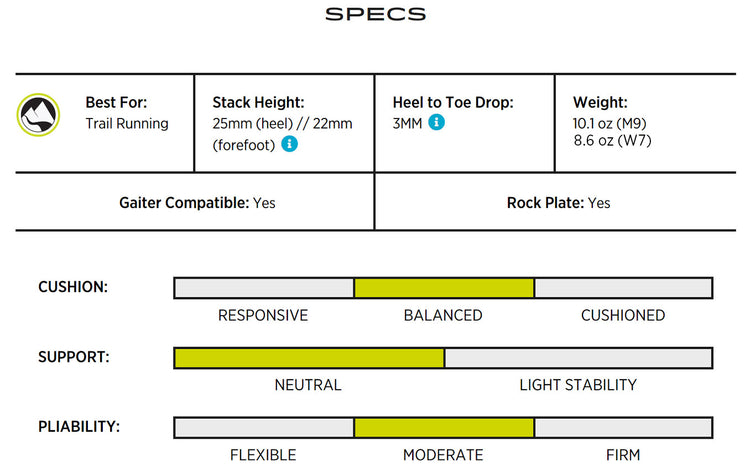Select the Firm pliability bar segment
Screen dimensions: 750x470
pos(624,428)
